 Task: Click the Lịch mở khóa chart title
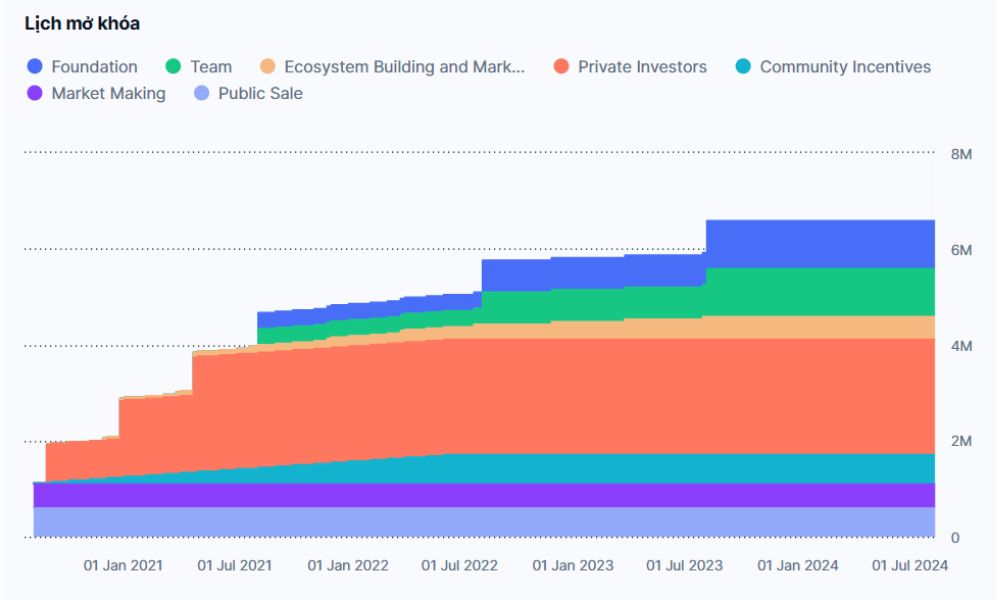coord(82,24)
